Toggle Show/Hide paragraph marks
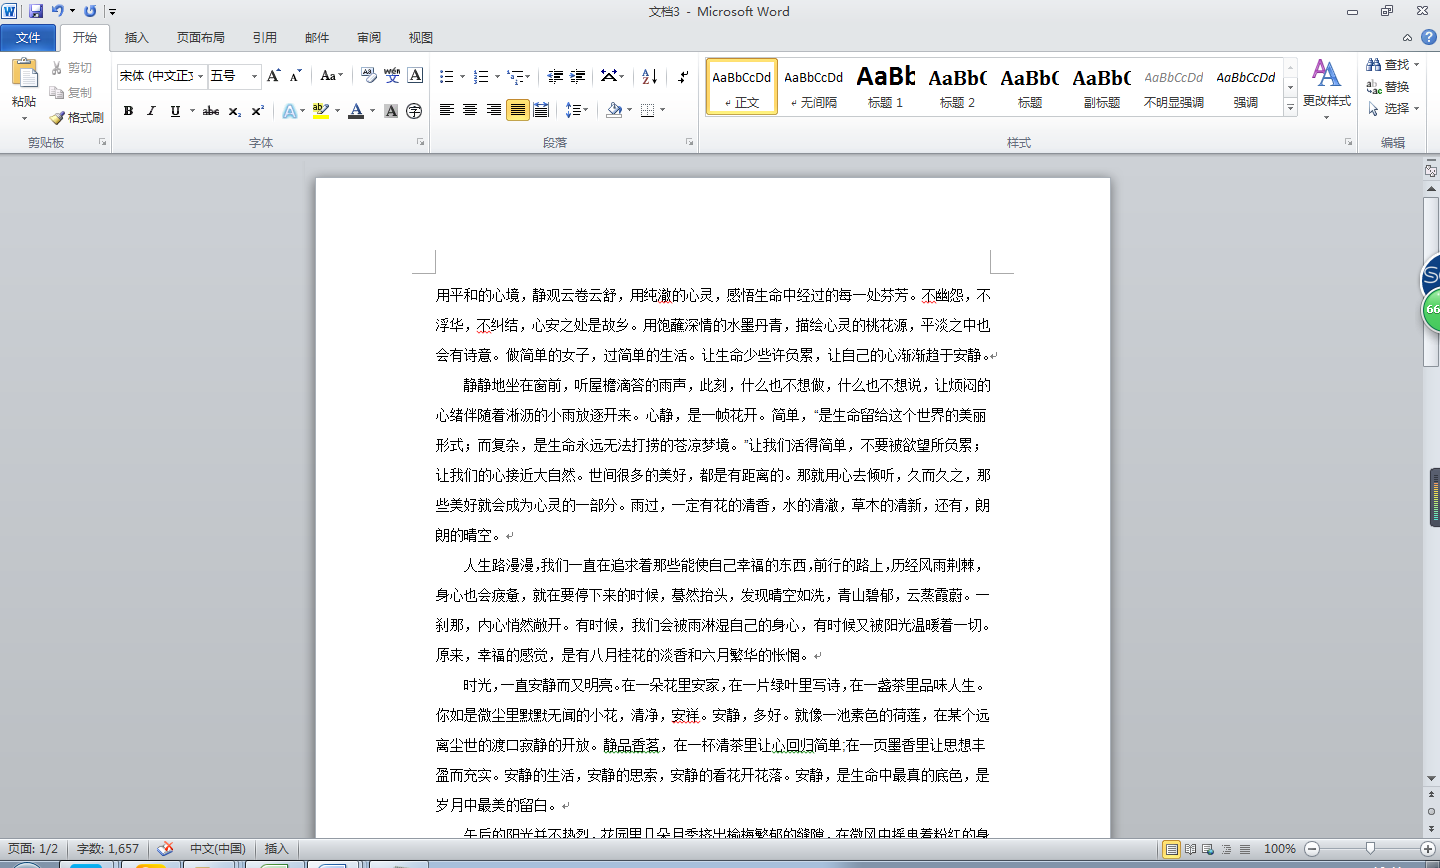This screenshot has height=868, width=1440. tap(683, 76)
